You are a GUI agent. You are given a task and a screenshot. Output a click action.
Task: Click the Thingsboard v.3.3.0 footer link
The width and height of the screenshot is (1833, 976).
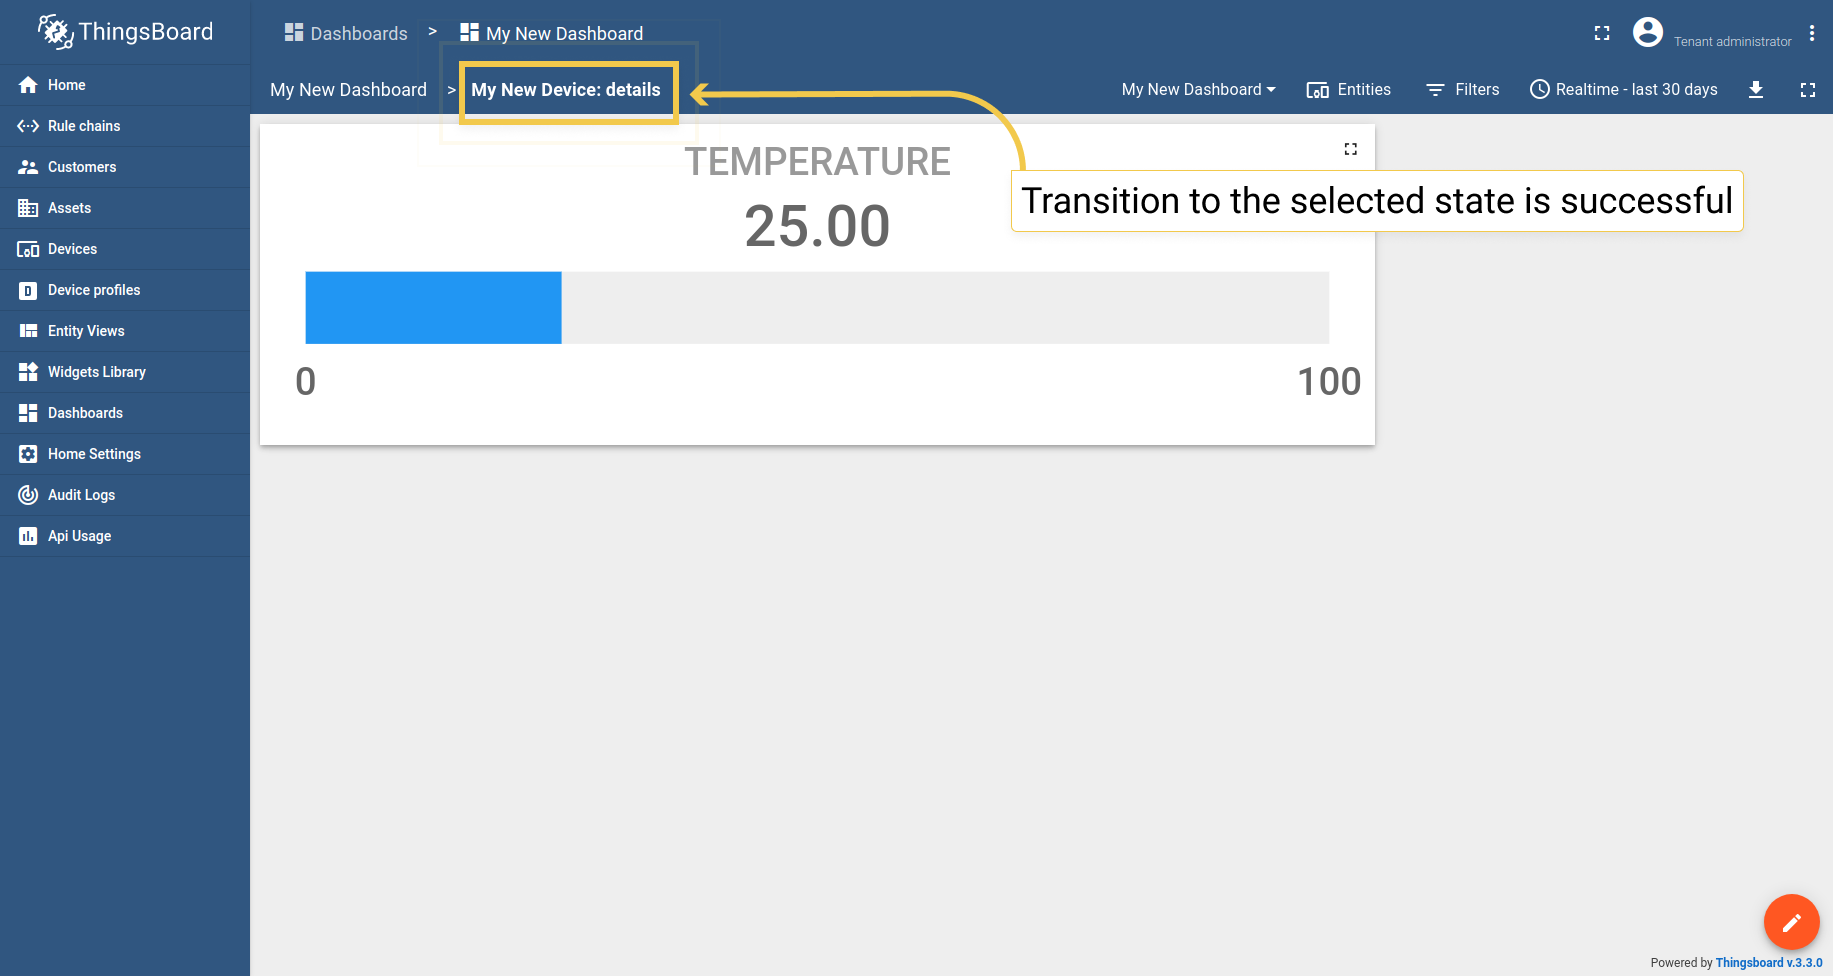pyautogui.click(x=1769, y=963)
